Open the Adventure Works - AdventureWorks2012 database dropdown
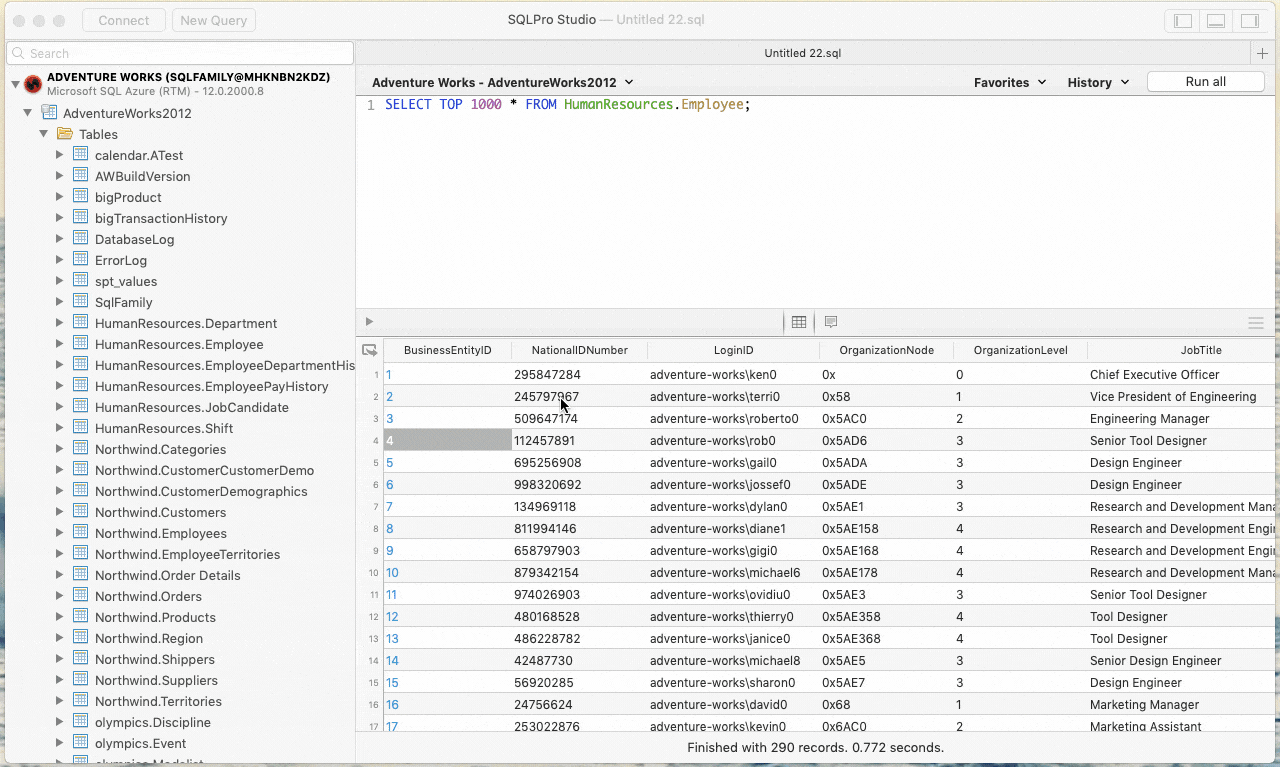The width and height of the screenshot is (1280, 767). point(502,82)
